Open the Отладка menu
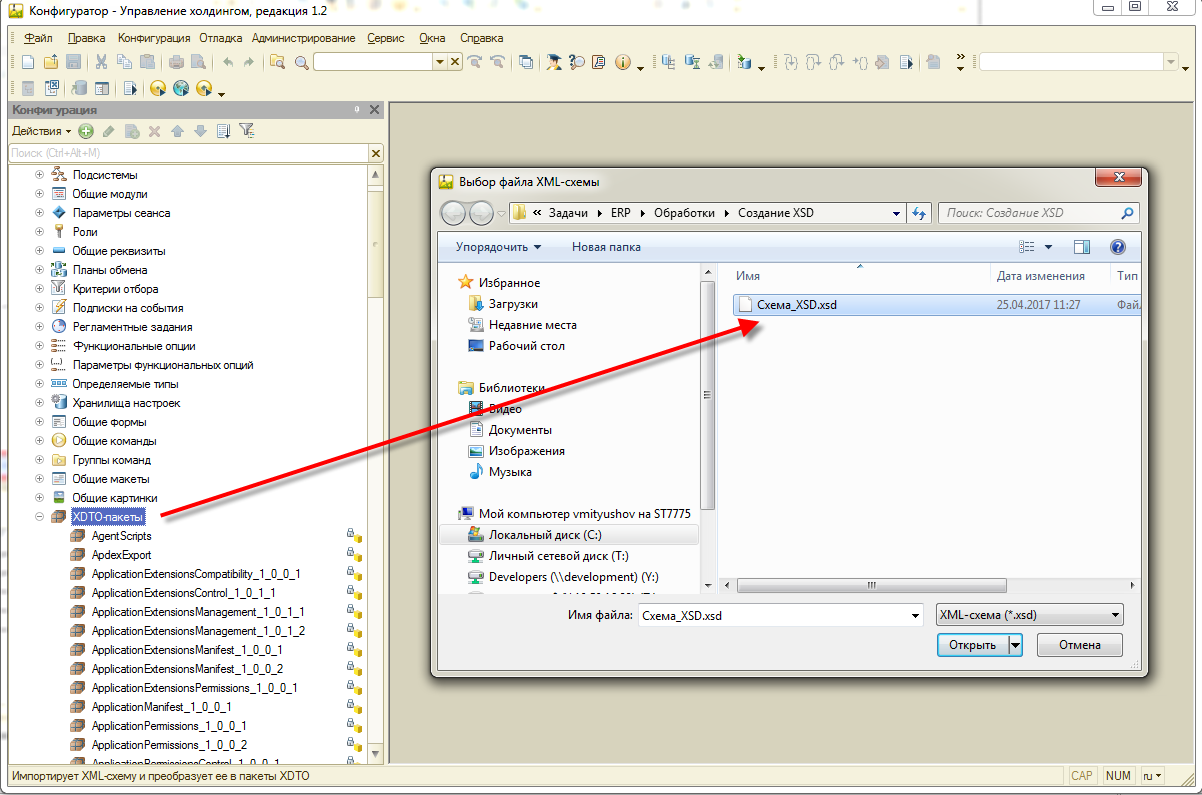Image resolution: width=1202 pixels, height=795 pixels. point(221,38)
